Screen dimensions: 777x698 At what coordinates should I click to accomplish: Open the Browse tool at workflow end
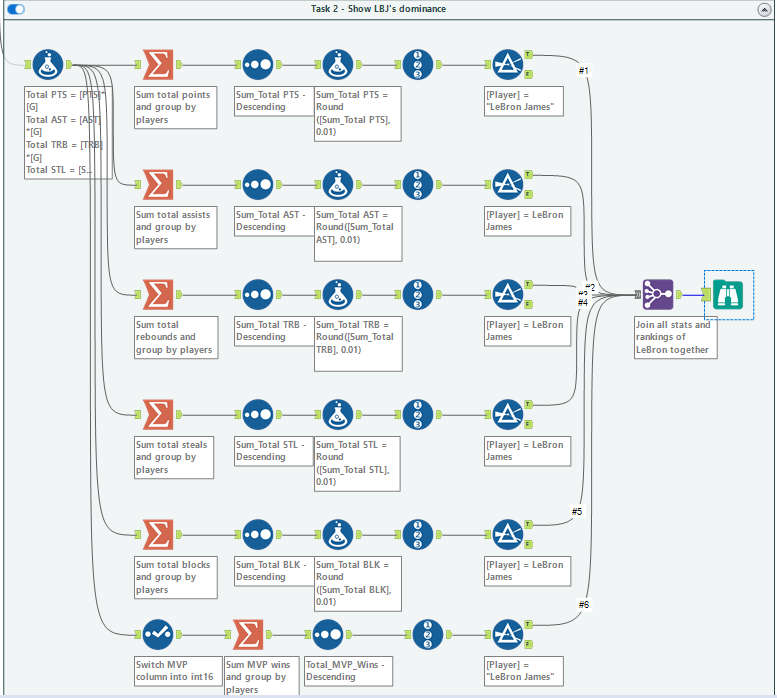coord(728,294)
